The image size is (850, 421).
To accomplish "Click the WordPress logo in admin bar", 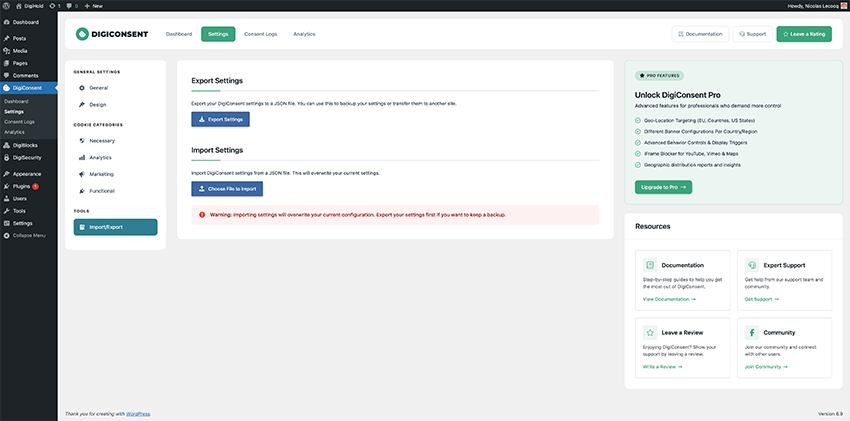I will point(6,5).
